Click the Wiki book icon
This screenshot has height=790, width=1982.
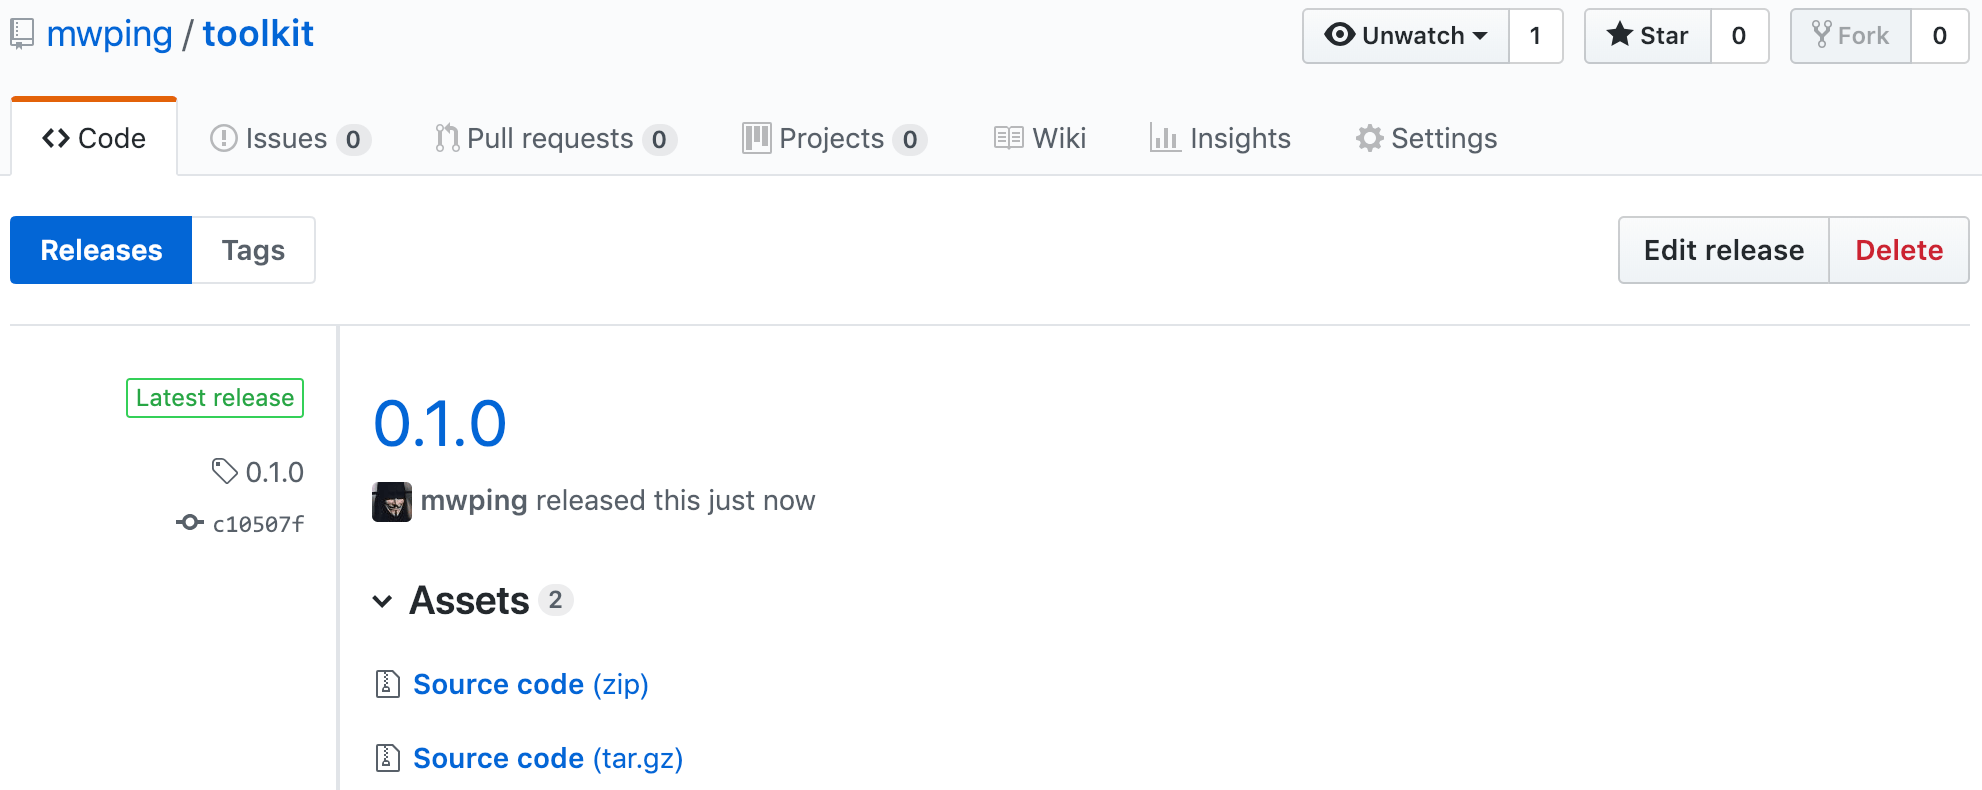coord(1008,138)
